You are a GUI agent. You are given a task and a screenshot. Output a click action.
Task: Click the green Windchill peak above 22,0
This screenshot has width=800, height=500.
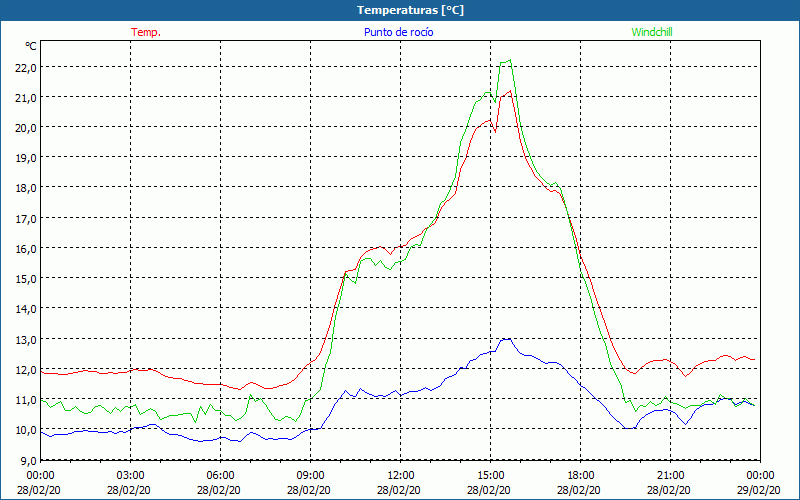510,60
